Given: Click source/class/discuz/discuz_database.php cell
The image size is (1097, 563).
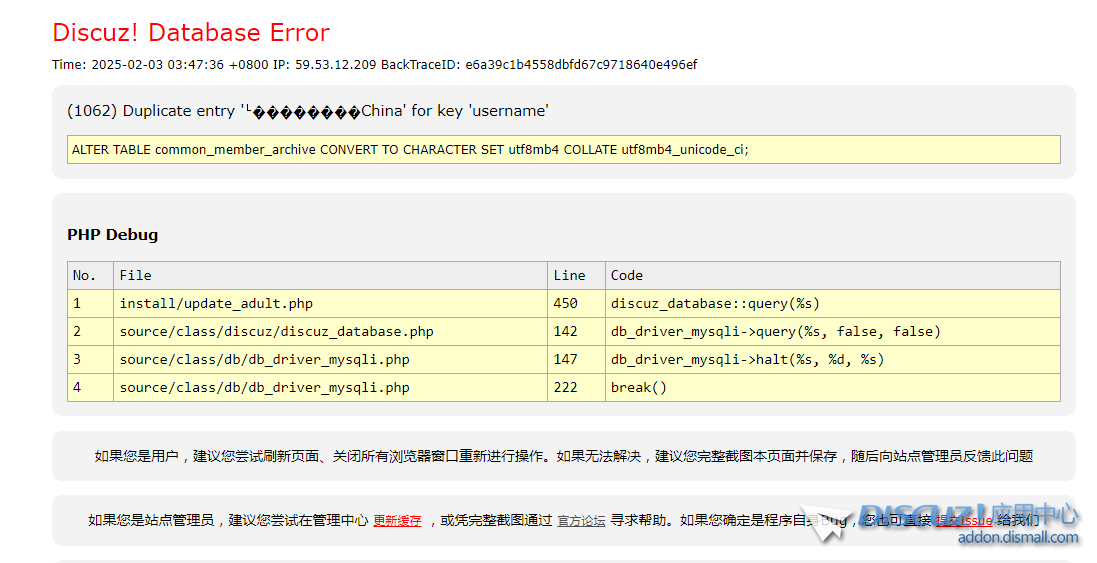Looking at the screenshot, I should point(330,332).
